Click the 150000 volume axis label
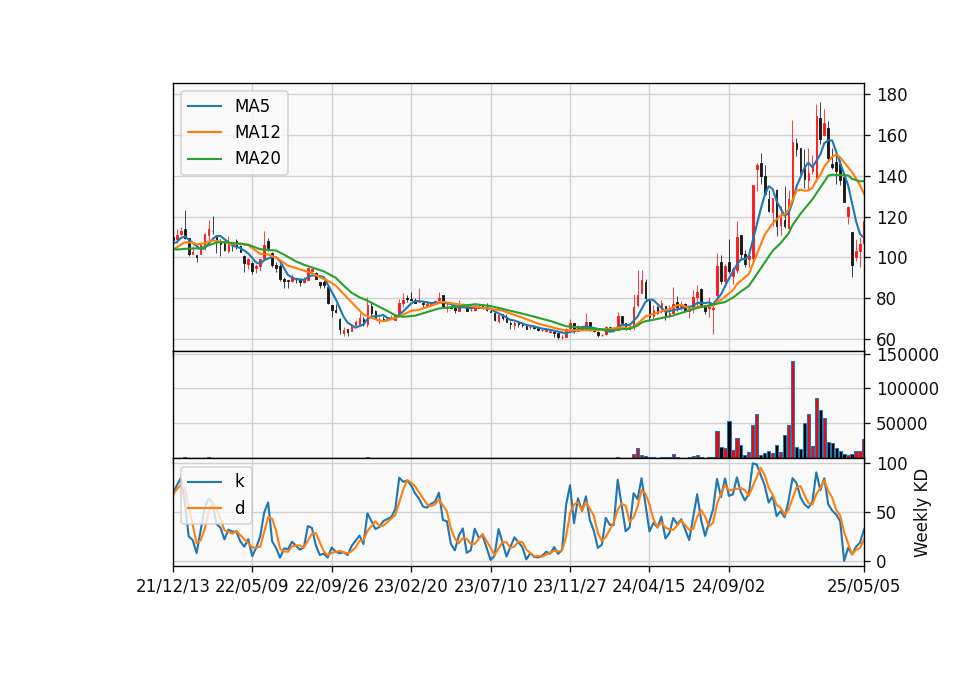 907,355
